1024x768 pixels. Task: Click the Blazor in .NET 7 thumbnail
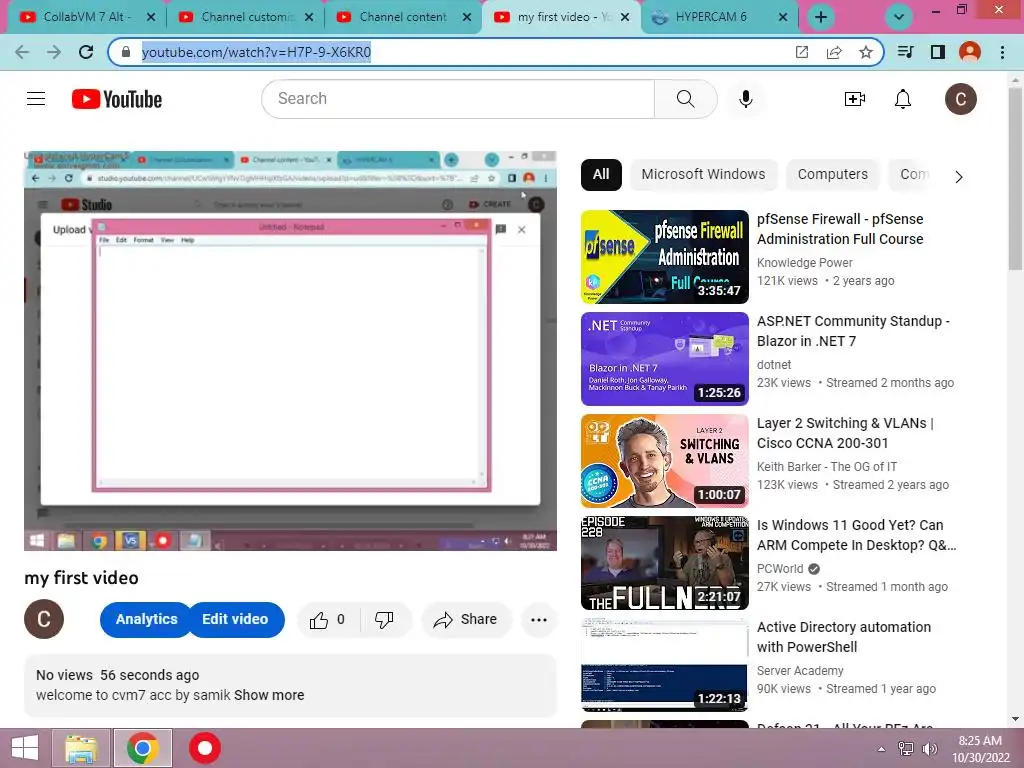click(665, 359)
